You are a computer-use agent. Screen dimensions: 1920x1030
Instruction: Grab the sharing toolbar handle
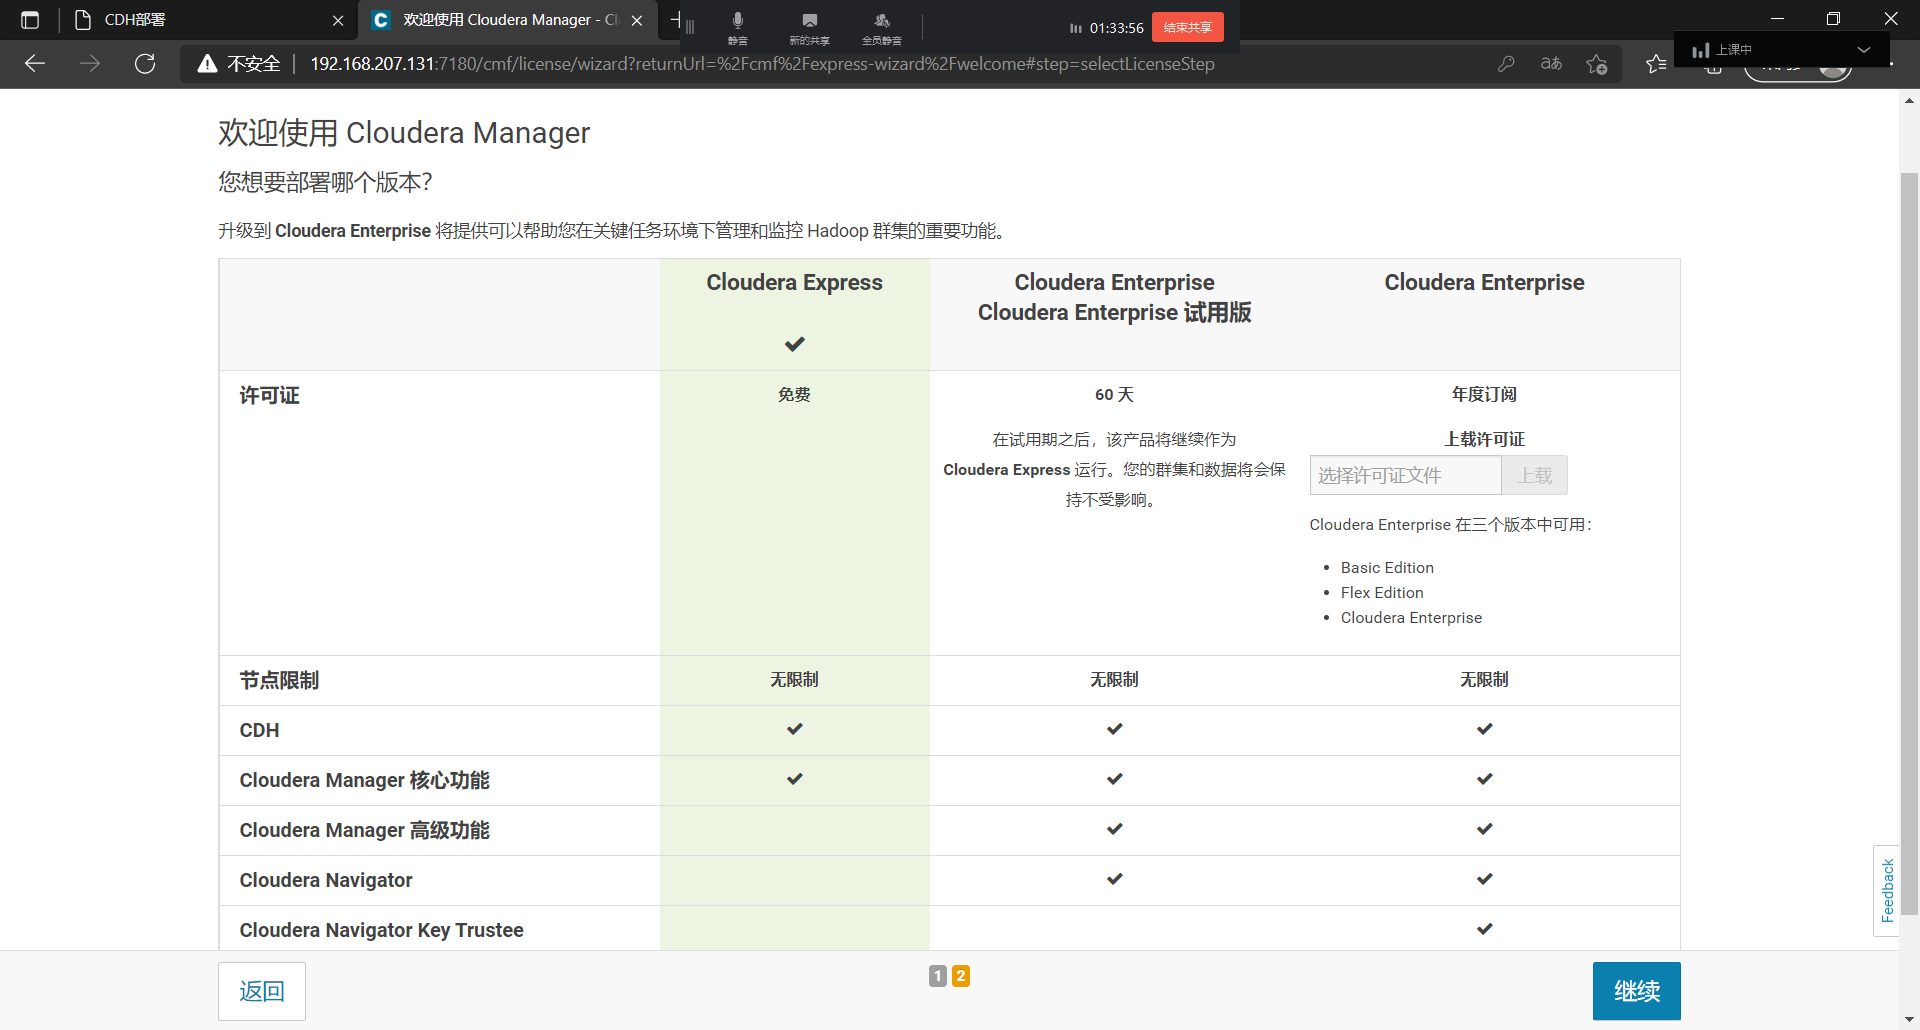(690, 27)
